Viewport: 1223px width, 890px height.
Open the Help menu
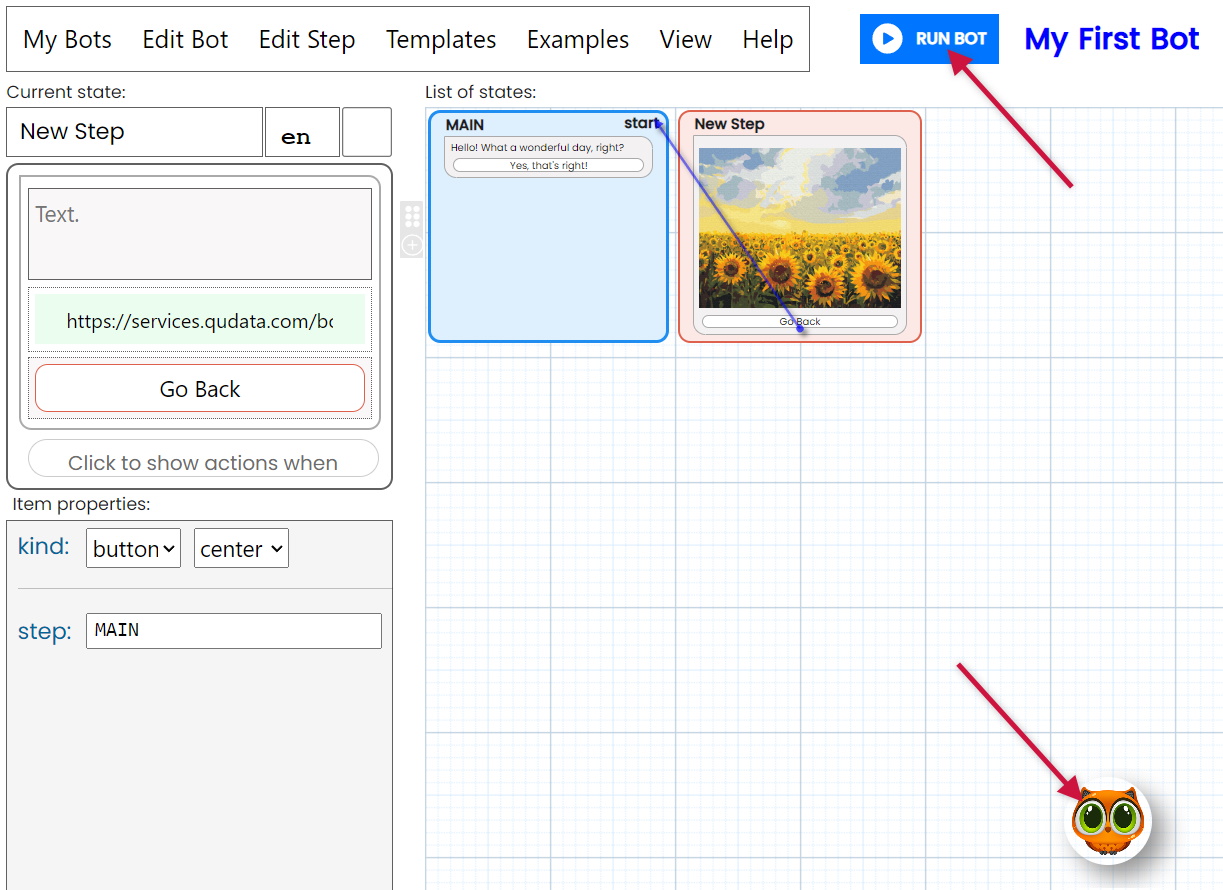(767, 40)
